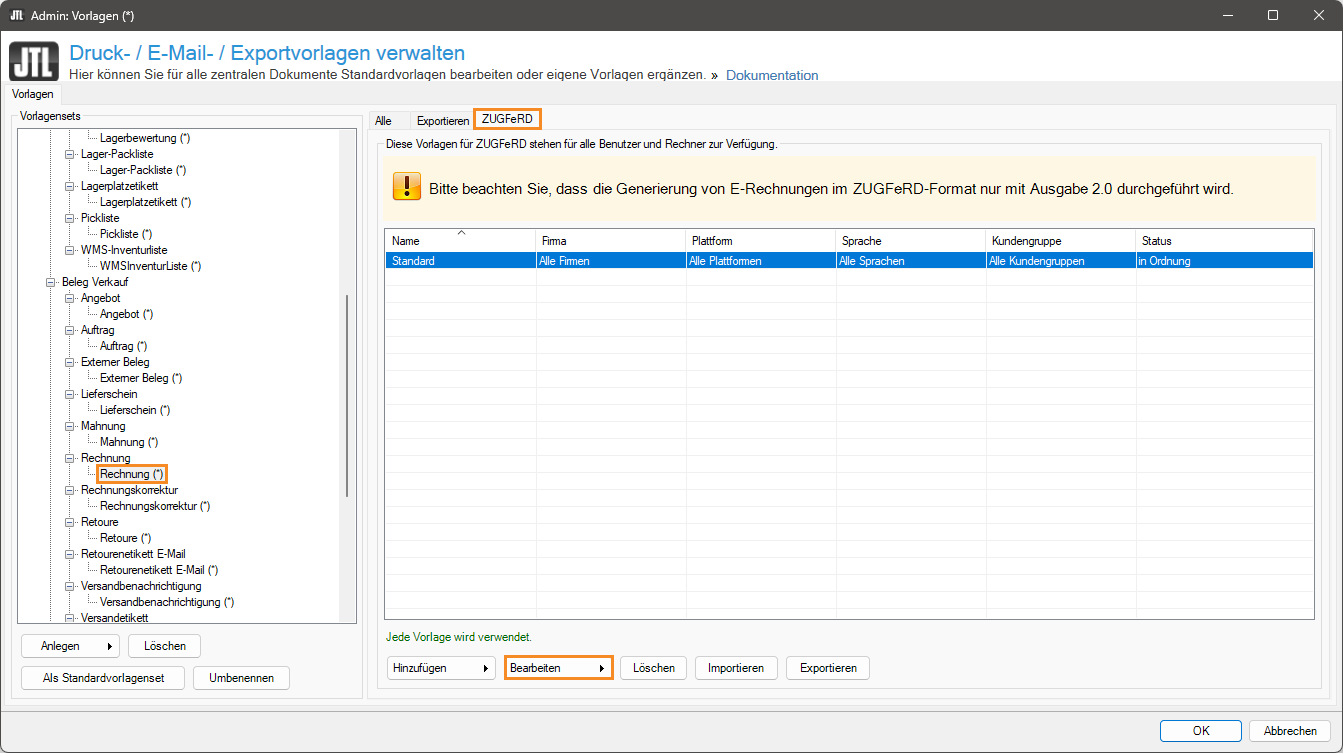Click Als Standardvorlagenset button
Image resolution: width=1343 pixels, height=753 pixels.
103,678
